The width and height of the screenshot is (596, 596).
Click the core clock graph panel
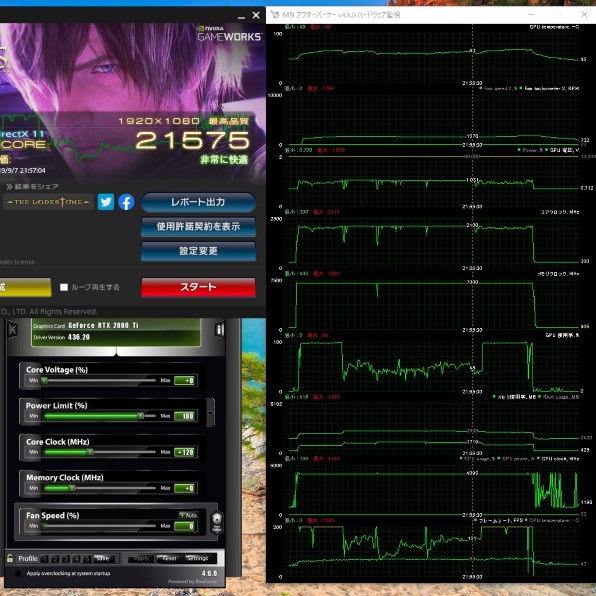(x=433, y=242)
